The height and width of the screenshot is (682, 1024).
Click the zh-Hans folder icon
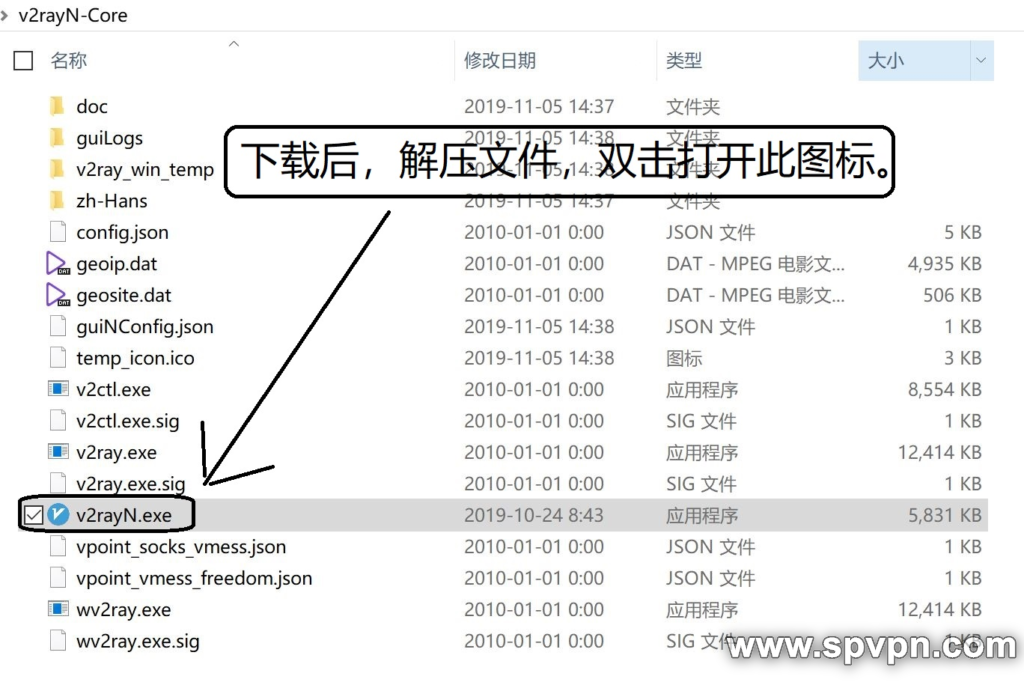click(58, 201)
